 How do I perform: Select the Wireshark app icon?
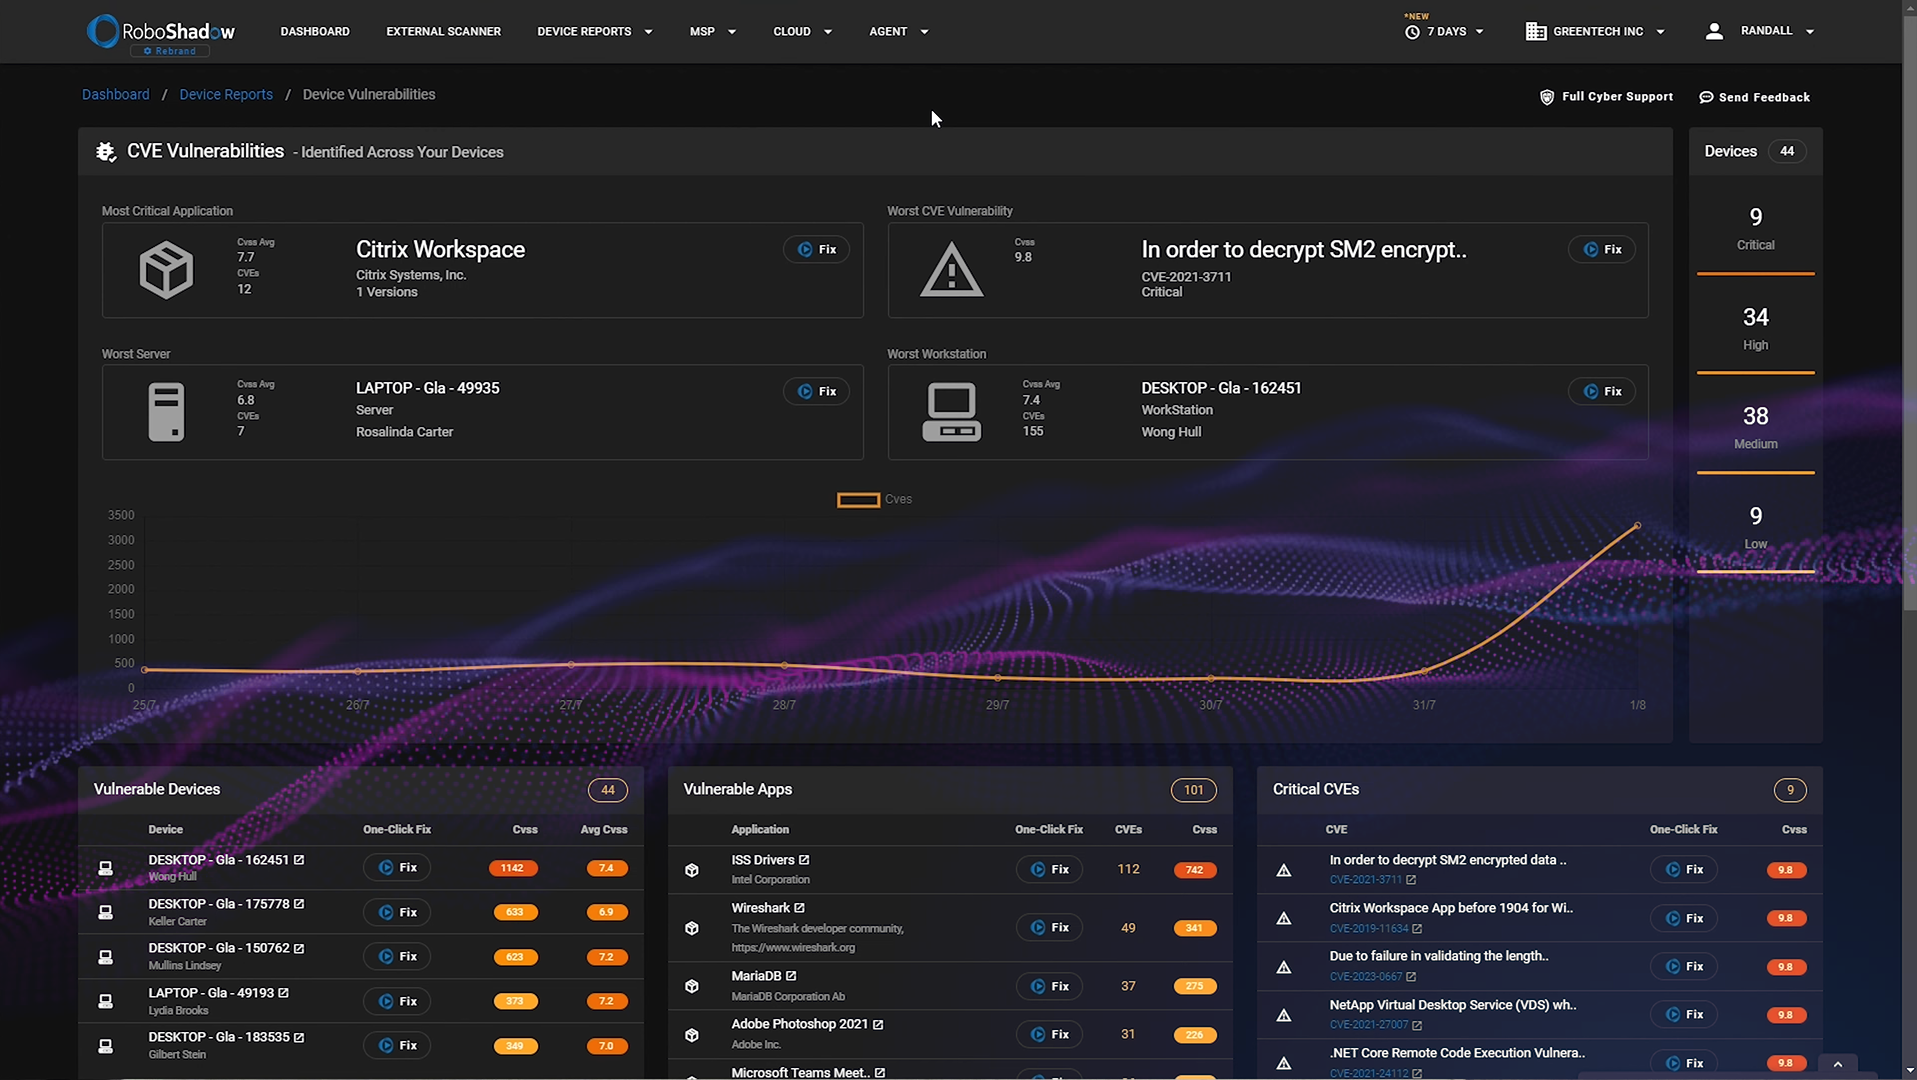coord(692,928)
